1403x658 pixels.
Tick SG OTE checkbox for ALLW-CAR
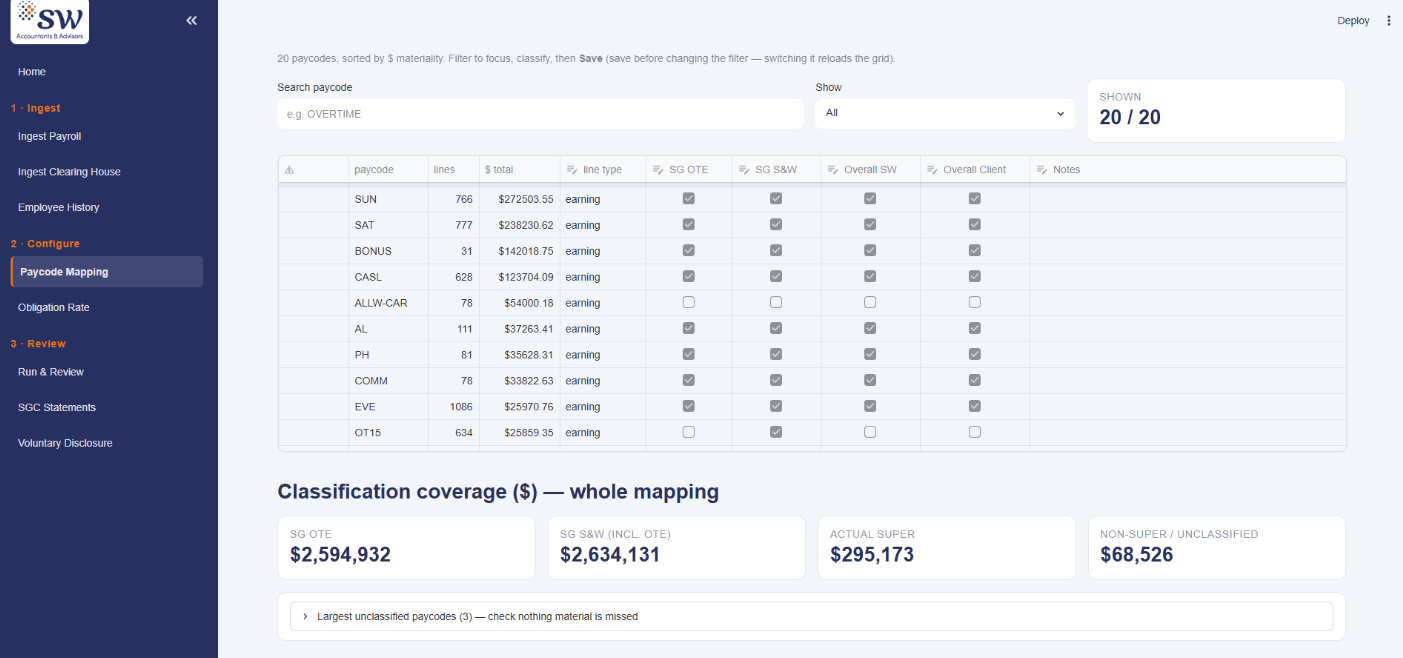(688, 302)
